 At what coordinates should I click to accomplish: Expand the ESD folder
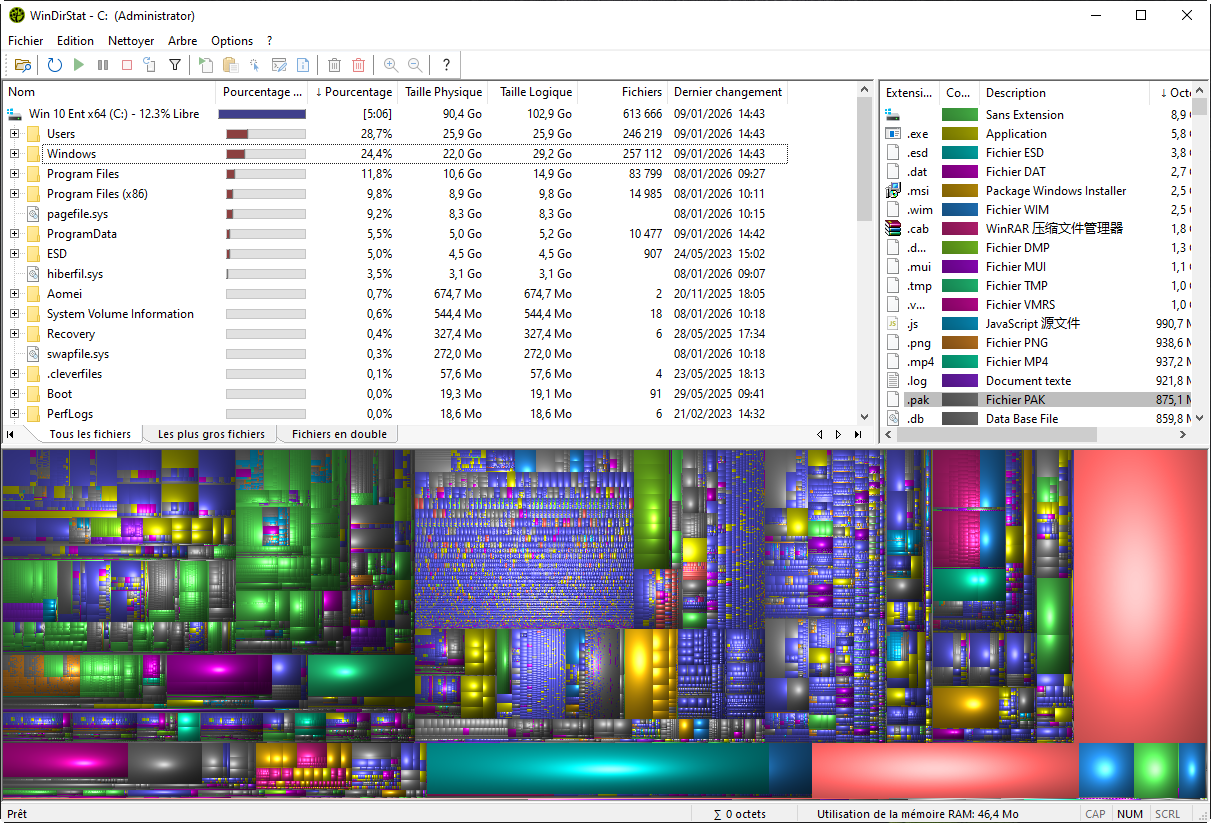pos(14,254)
